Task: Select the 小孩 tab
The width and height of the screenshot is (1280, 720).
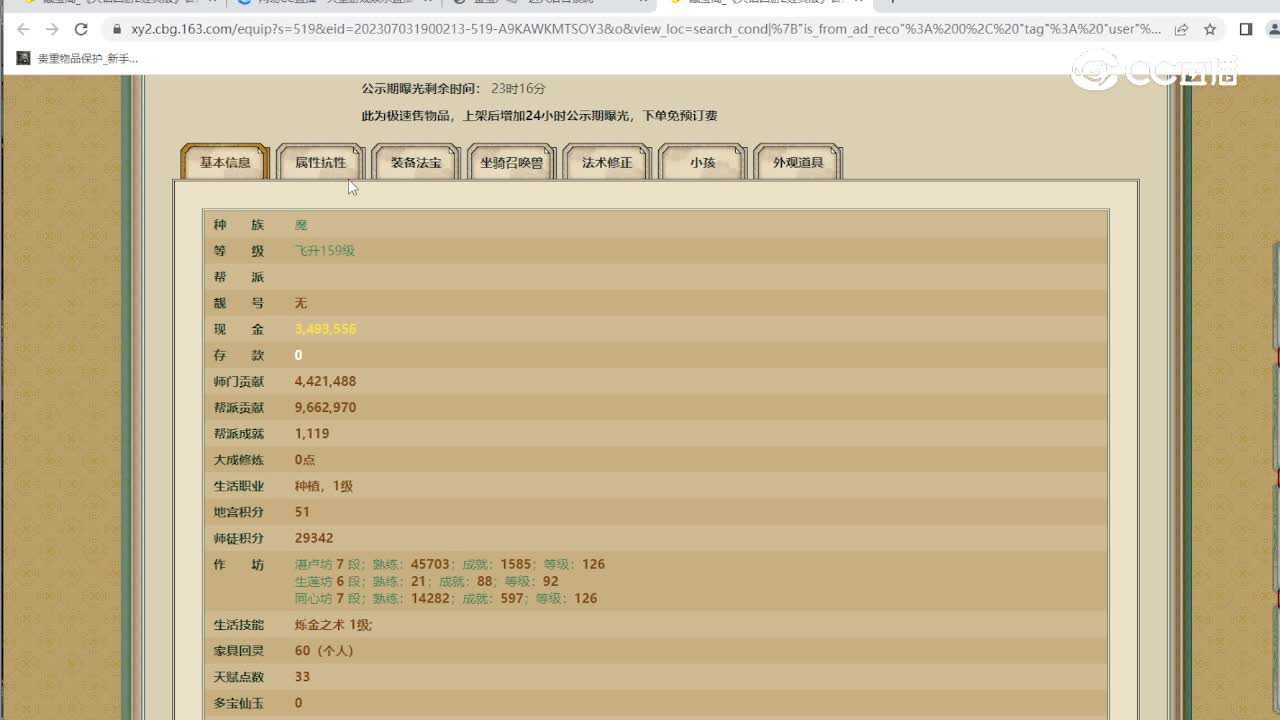Action: (702, 162)
